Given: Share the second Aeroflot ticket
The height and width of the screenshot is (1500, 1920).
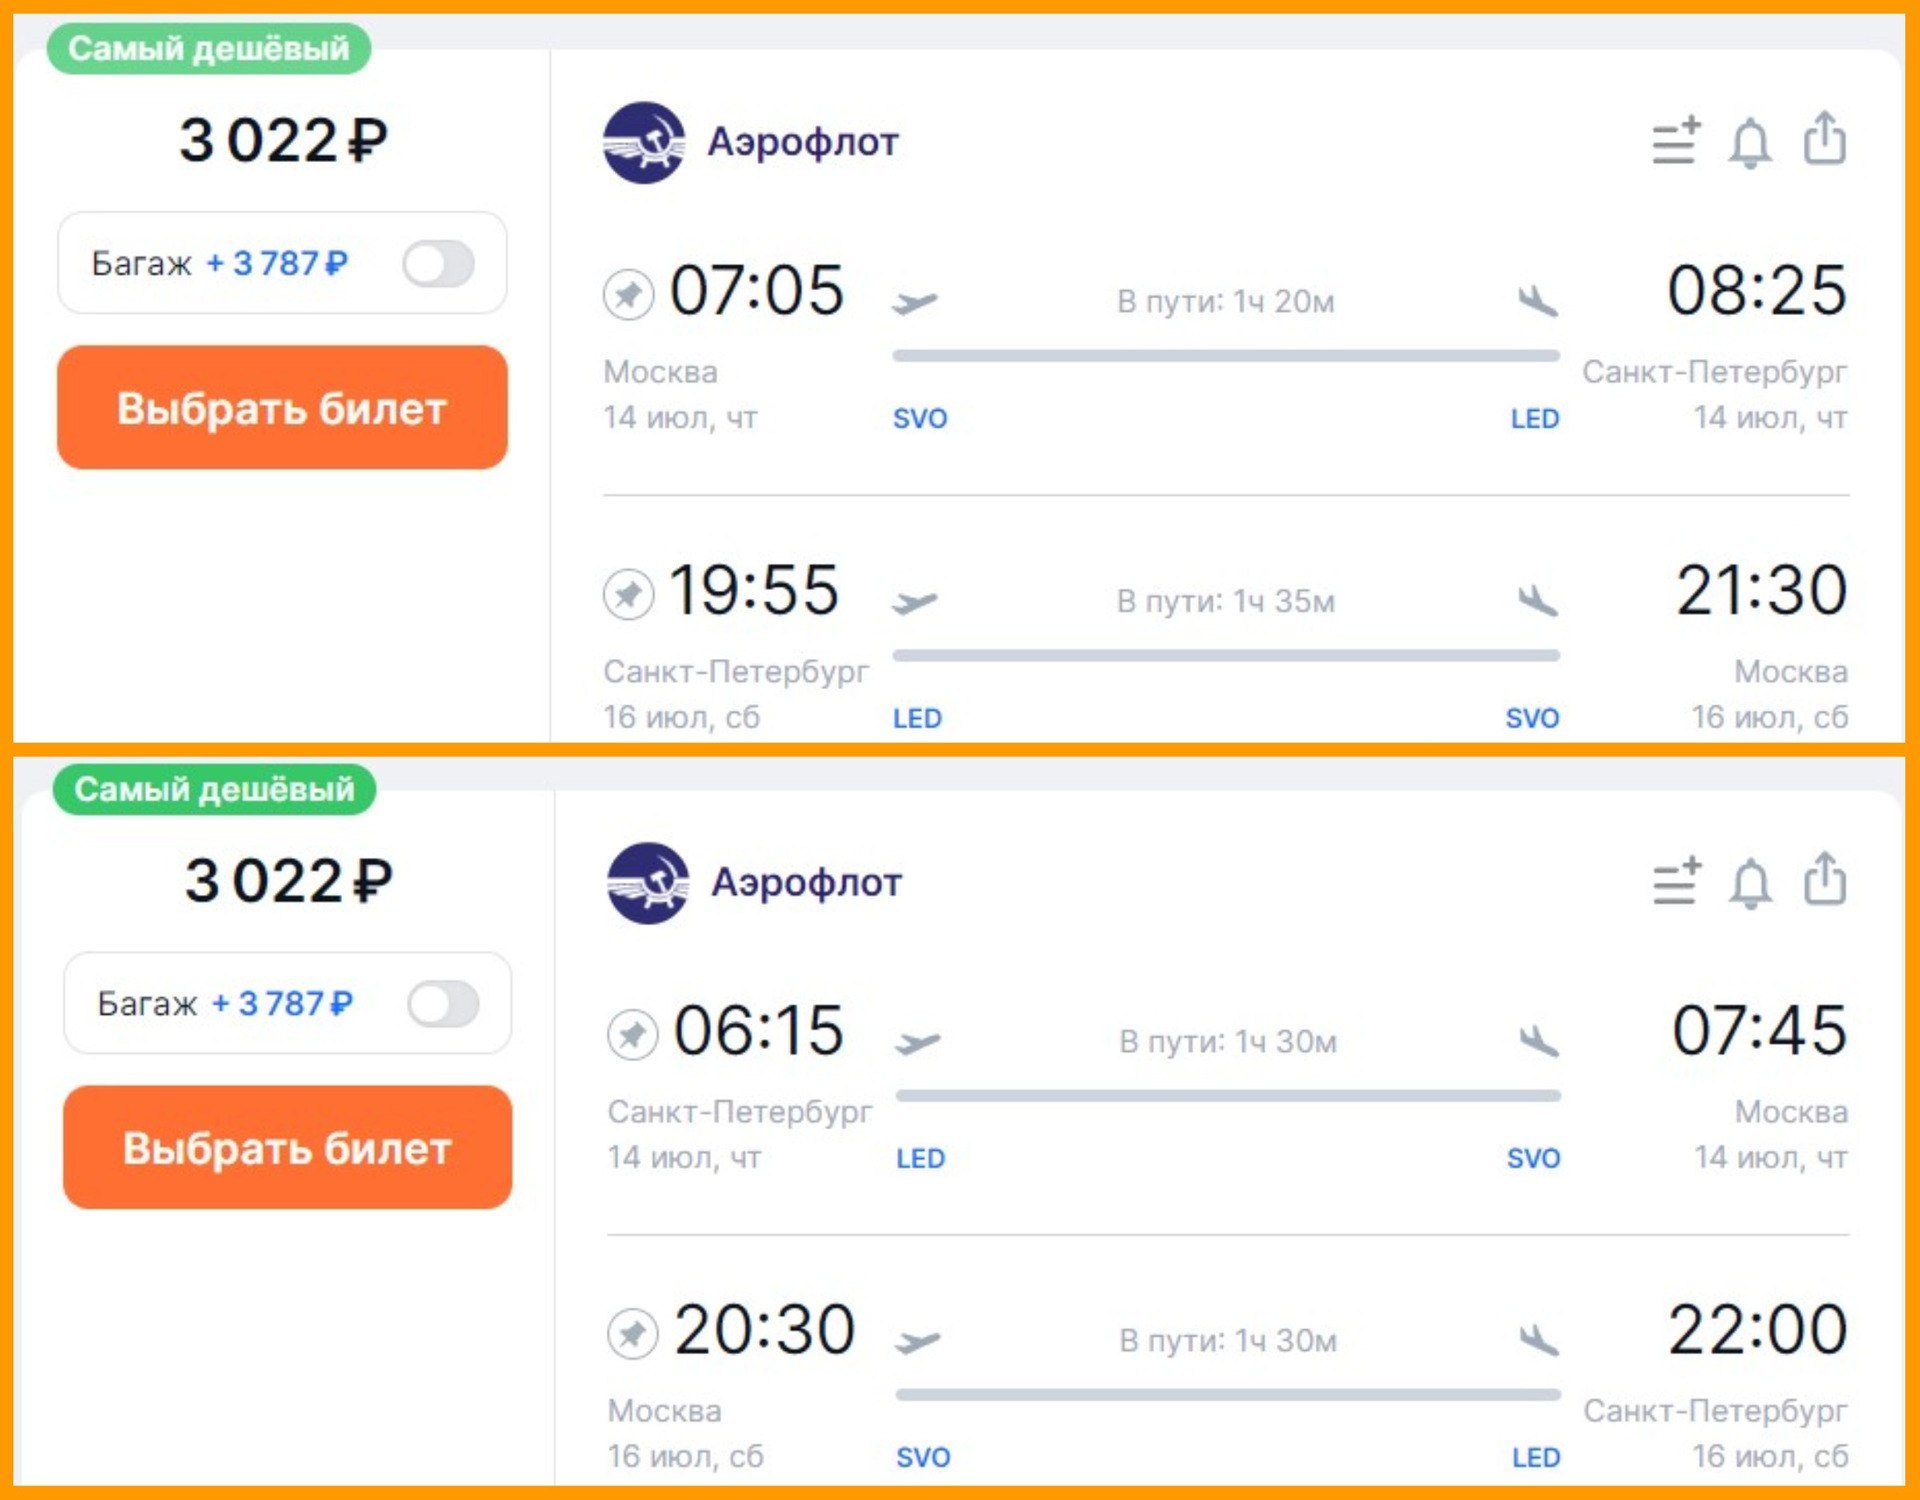Looking at the screenshot, I should (1825, 879).
